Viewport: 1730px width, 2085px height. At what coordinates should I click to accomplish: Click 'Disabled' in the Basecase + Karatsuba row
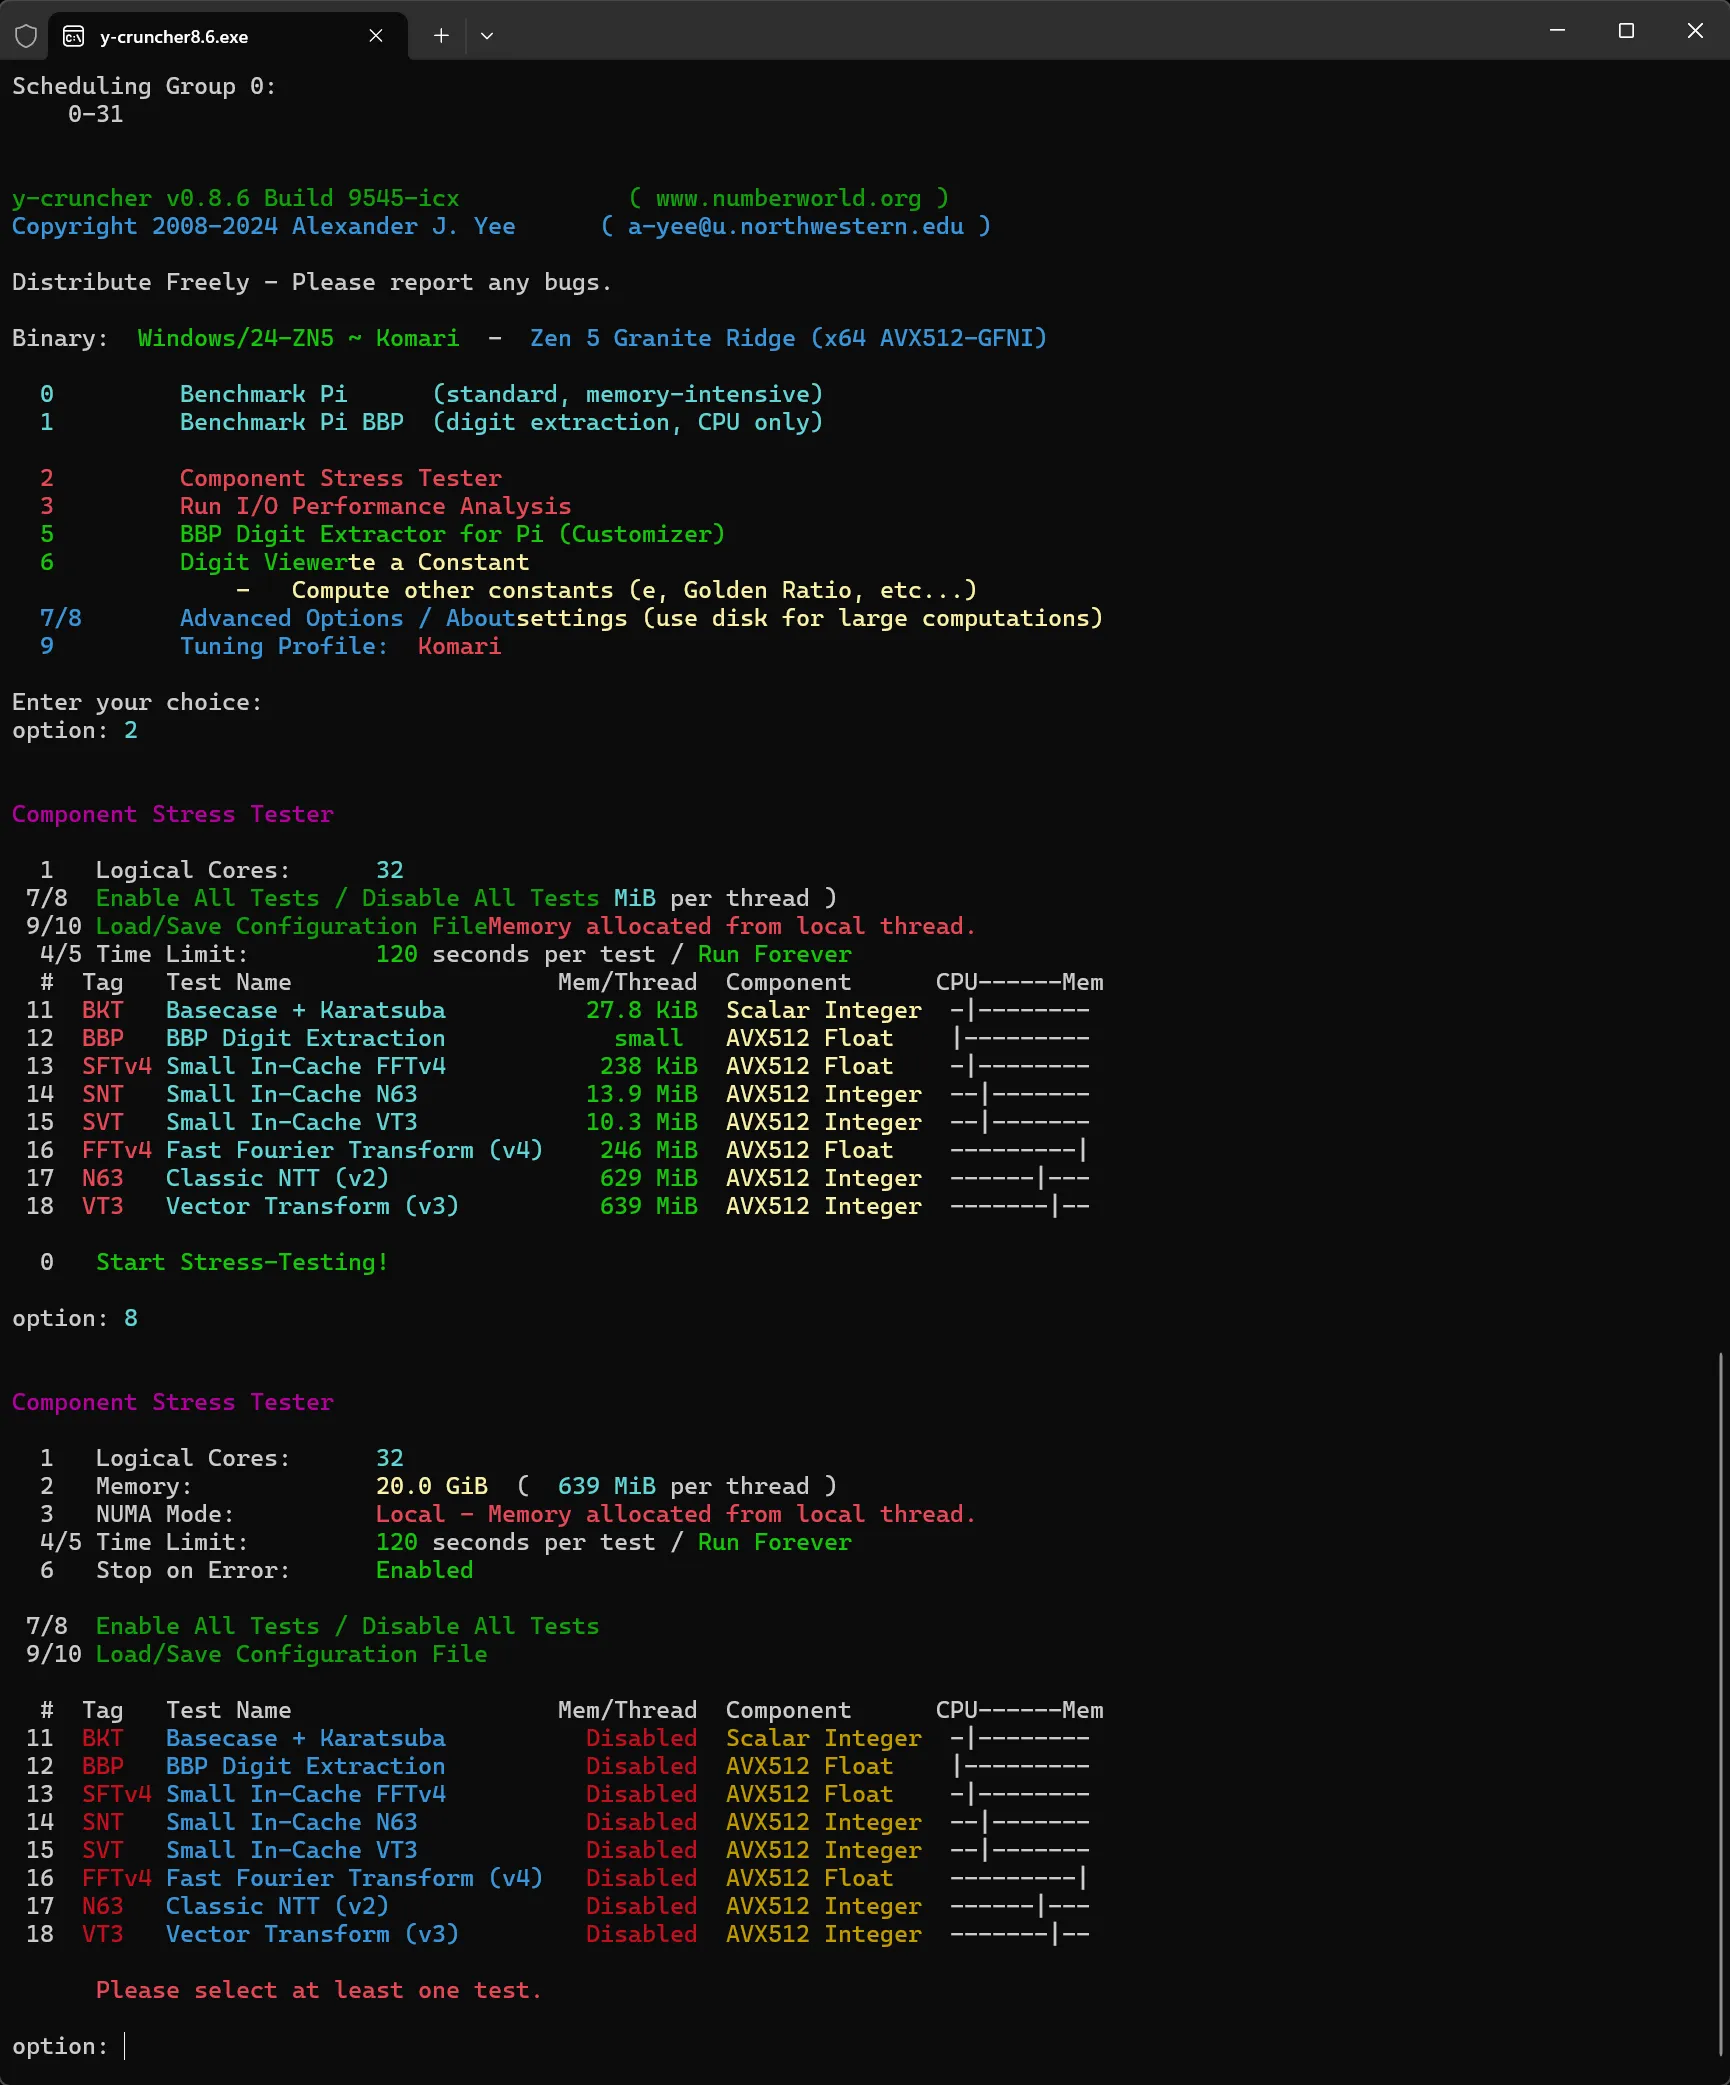642,1738
